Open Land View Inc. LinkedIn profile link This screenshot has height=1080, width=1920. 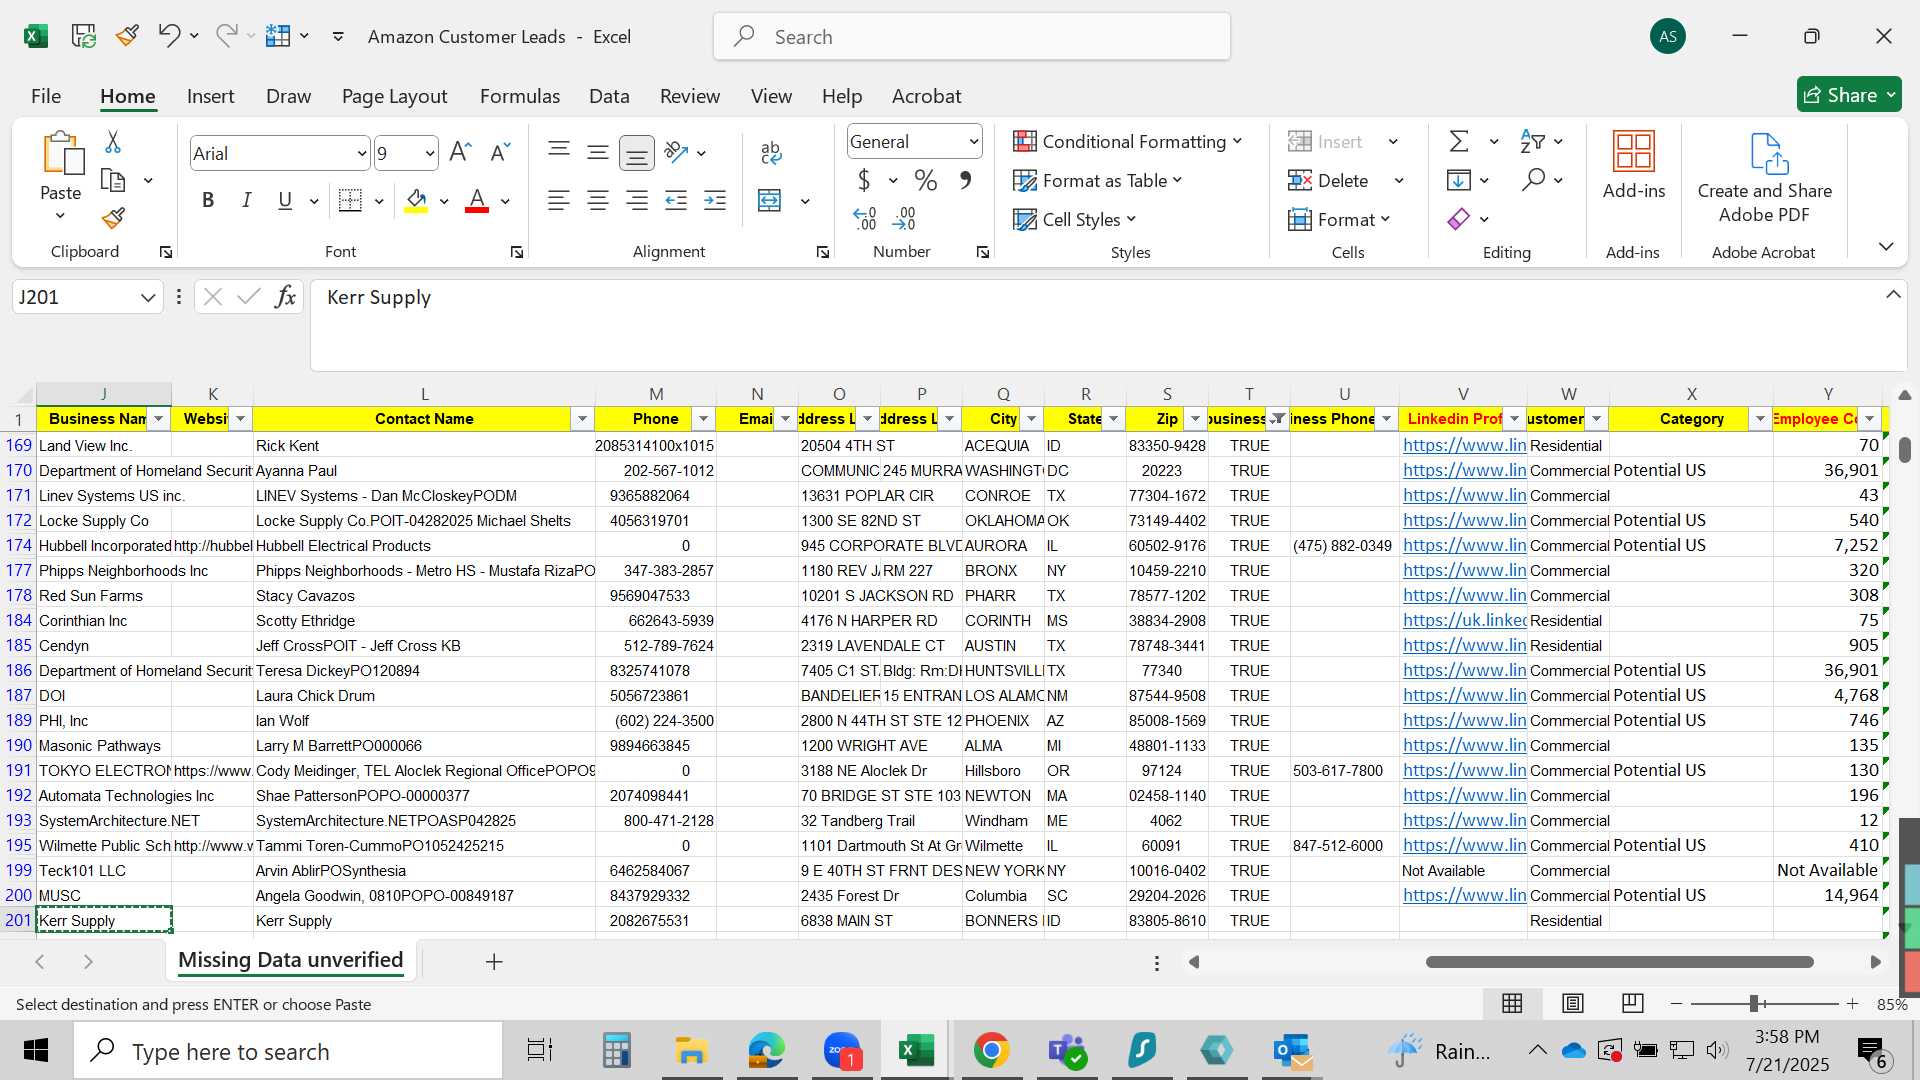pos(1464,445)
